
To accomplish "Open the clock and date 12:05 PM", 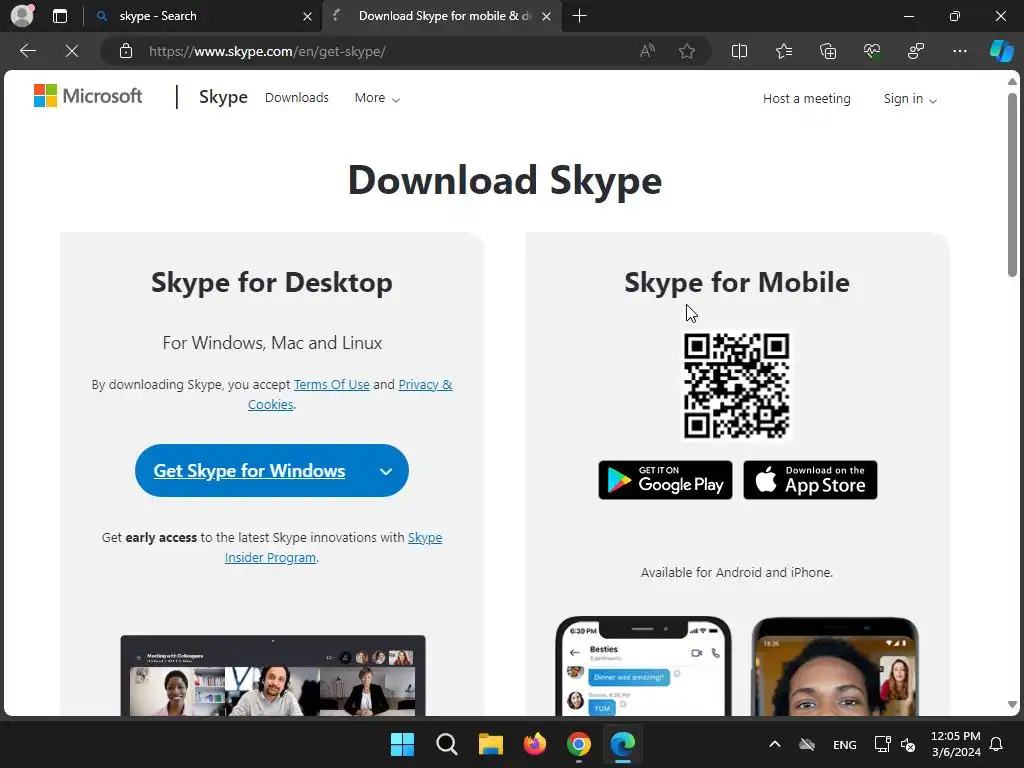I will 955,744.
